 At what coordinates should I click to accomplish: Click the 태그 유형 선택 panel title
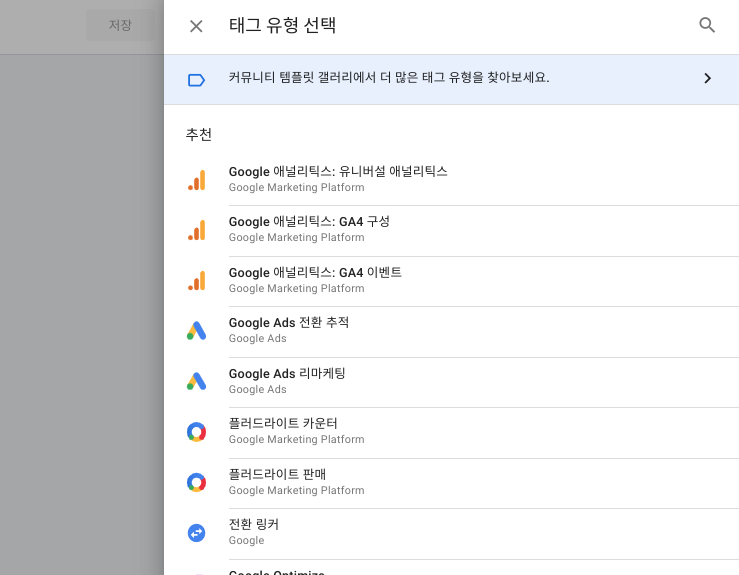[282, 25]
